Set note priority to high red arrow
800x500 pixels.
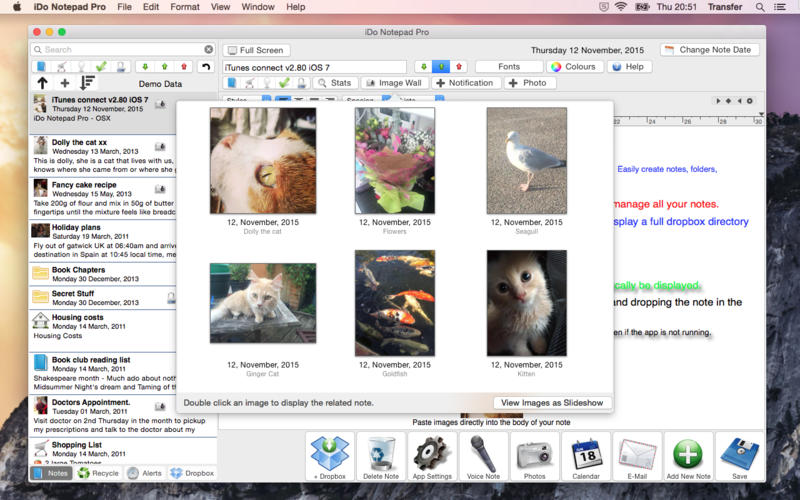click(x=459, y=67)
